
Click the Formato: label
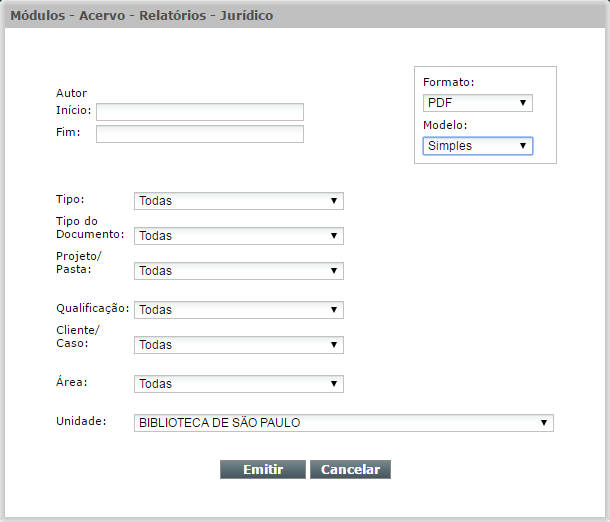click(449, 82)
